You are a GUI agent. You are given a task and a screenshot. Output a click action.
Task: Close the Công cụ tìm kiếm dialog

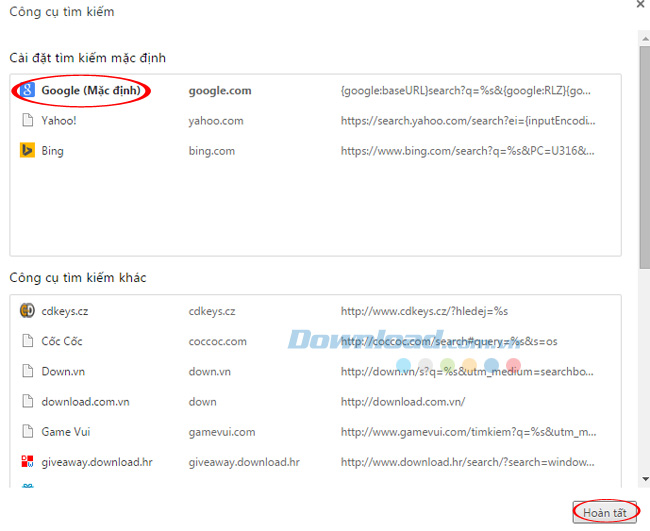pos(640,4)
